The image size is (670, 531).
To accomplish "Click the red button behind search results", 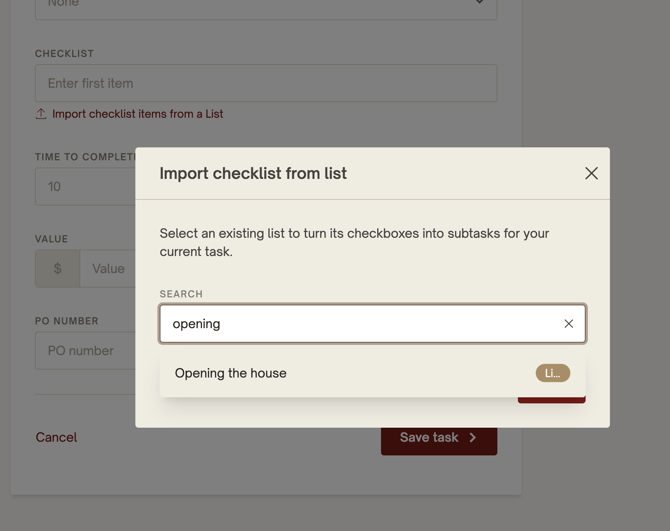I will tap(551, 399).
